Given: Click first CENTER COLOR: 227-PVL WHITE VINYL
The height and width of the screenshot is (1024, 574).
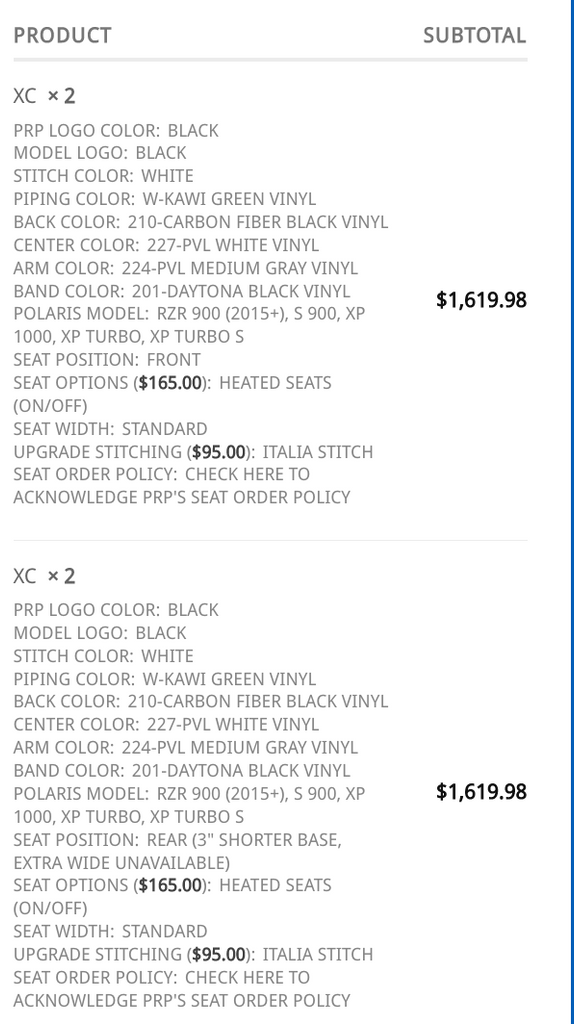Looking at the screenshot, I should 167,246.
